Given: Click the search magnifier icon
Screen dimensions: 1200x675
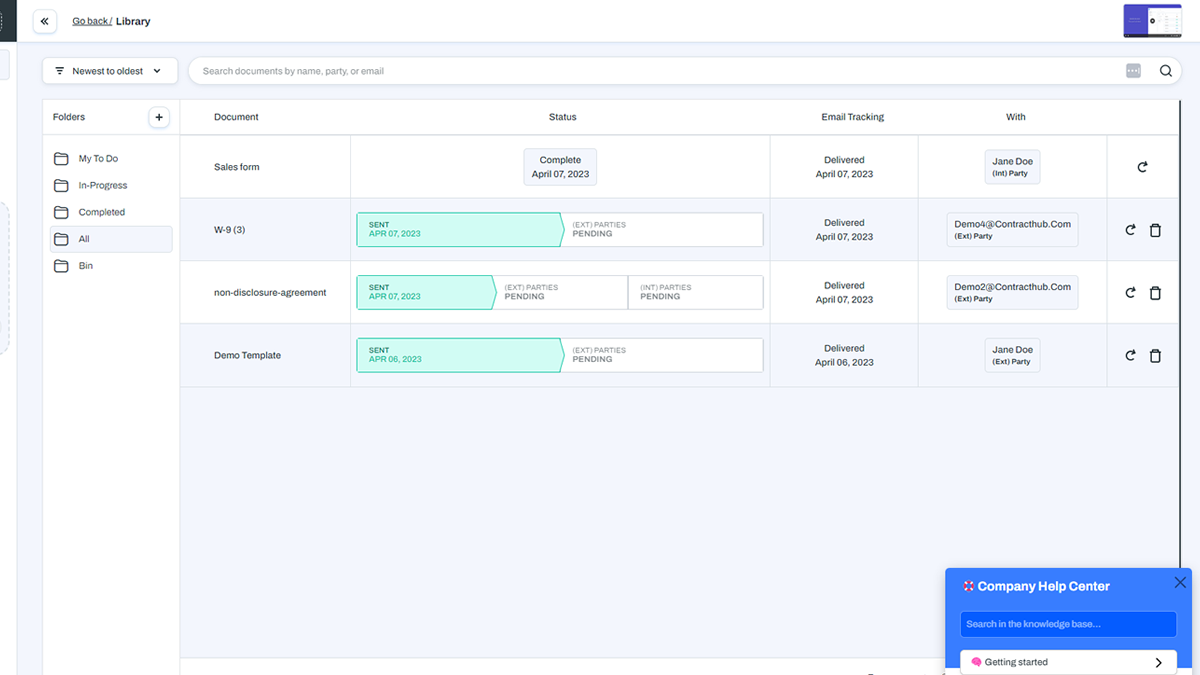Looking at the screenshot, I should point(1166,71).
